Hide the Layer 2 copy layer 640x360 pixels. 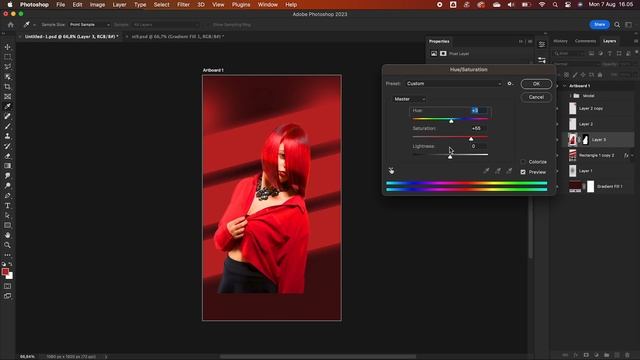[558, 109]
